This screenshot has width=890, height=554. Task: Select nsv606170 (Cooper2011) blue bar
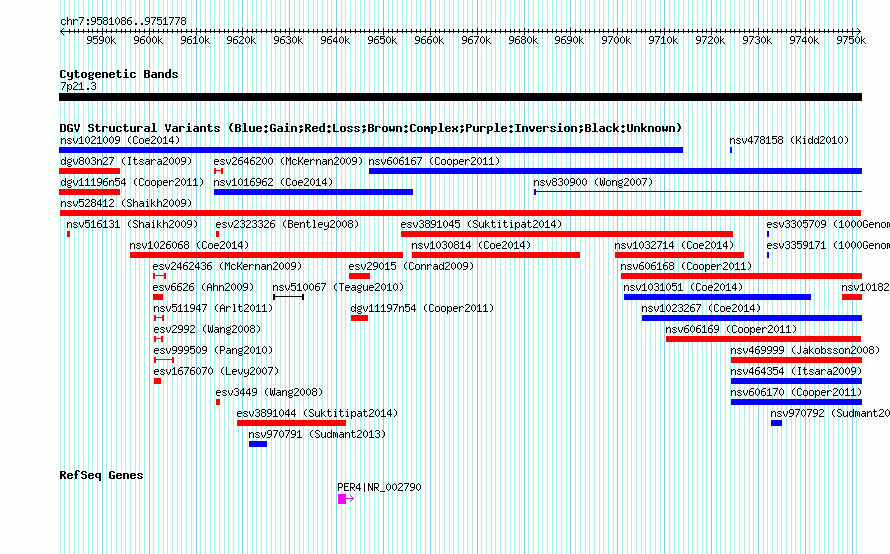coord(796,402)
